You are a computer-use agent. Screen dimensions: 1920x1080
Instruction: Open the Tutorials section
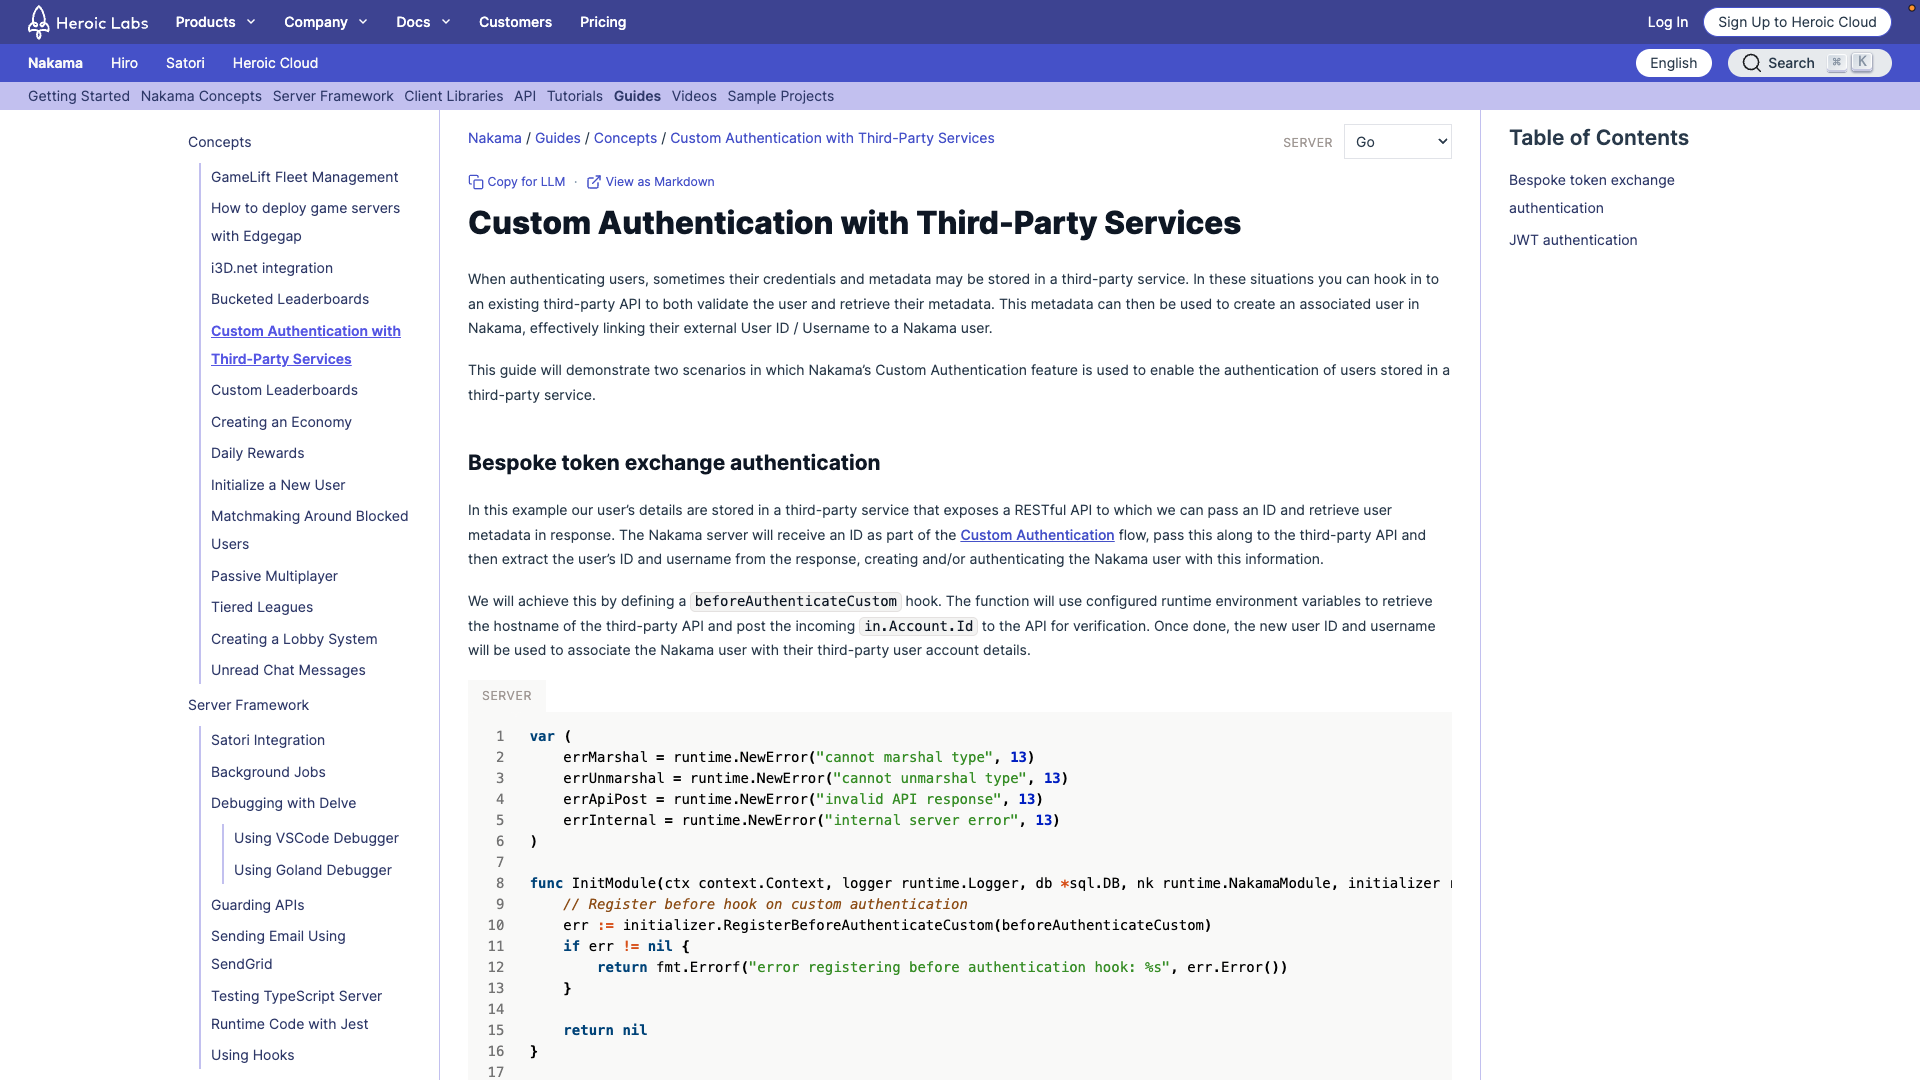pos(575,96)
